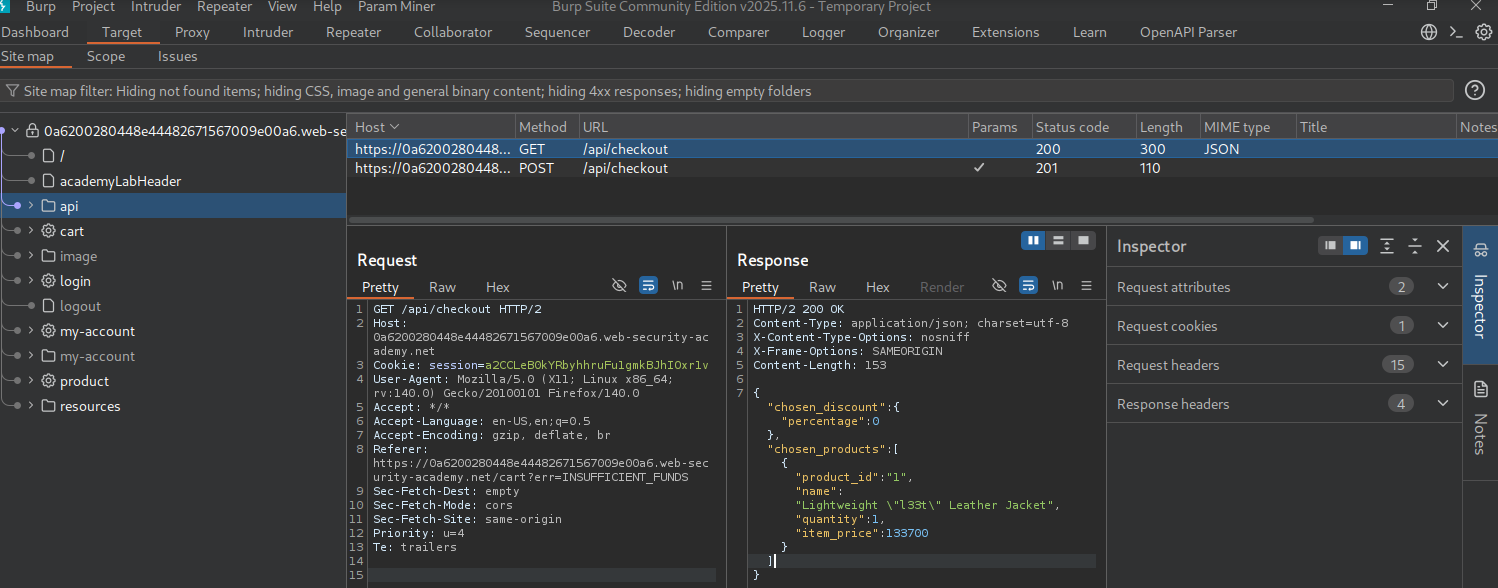Expand the login tree node

click(x=31, y=281)
